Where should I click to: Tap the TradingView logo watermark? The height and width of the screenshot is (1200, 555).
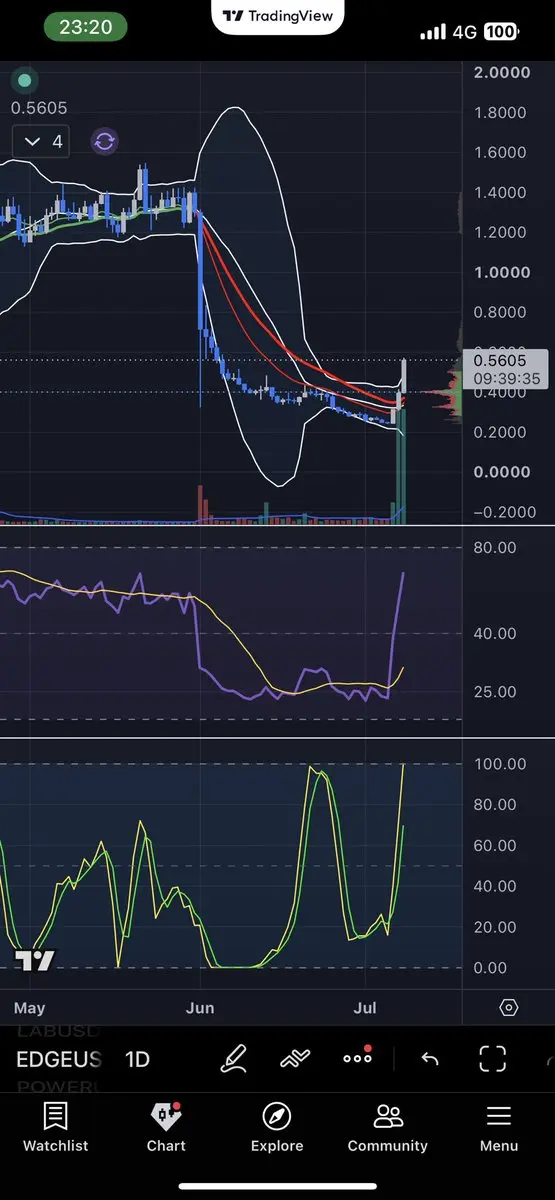(35, 961)
